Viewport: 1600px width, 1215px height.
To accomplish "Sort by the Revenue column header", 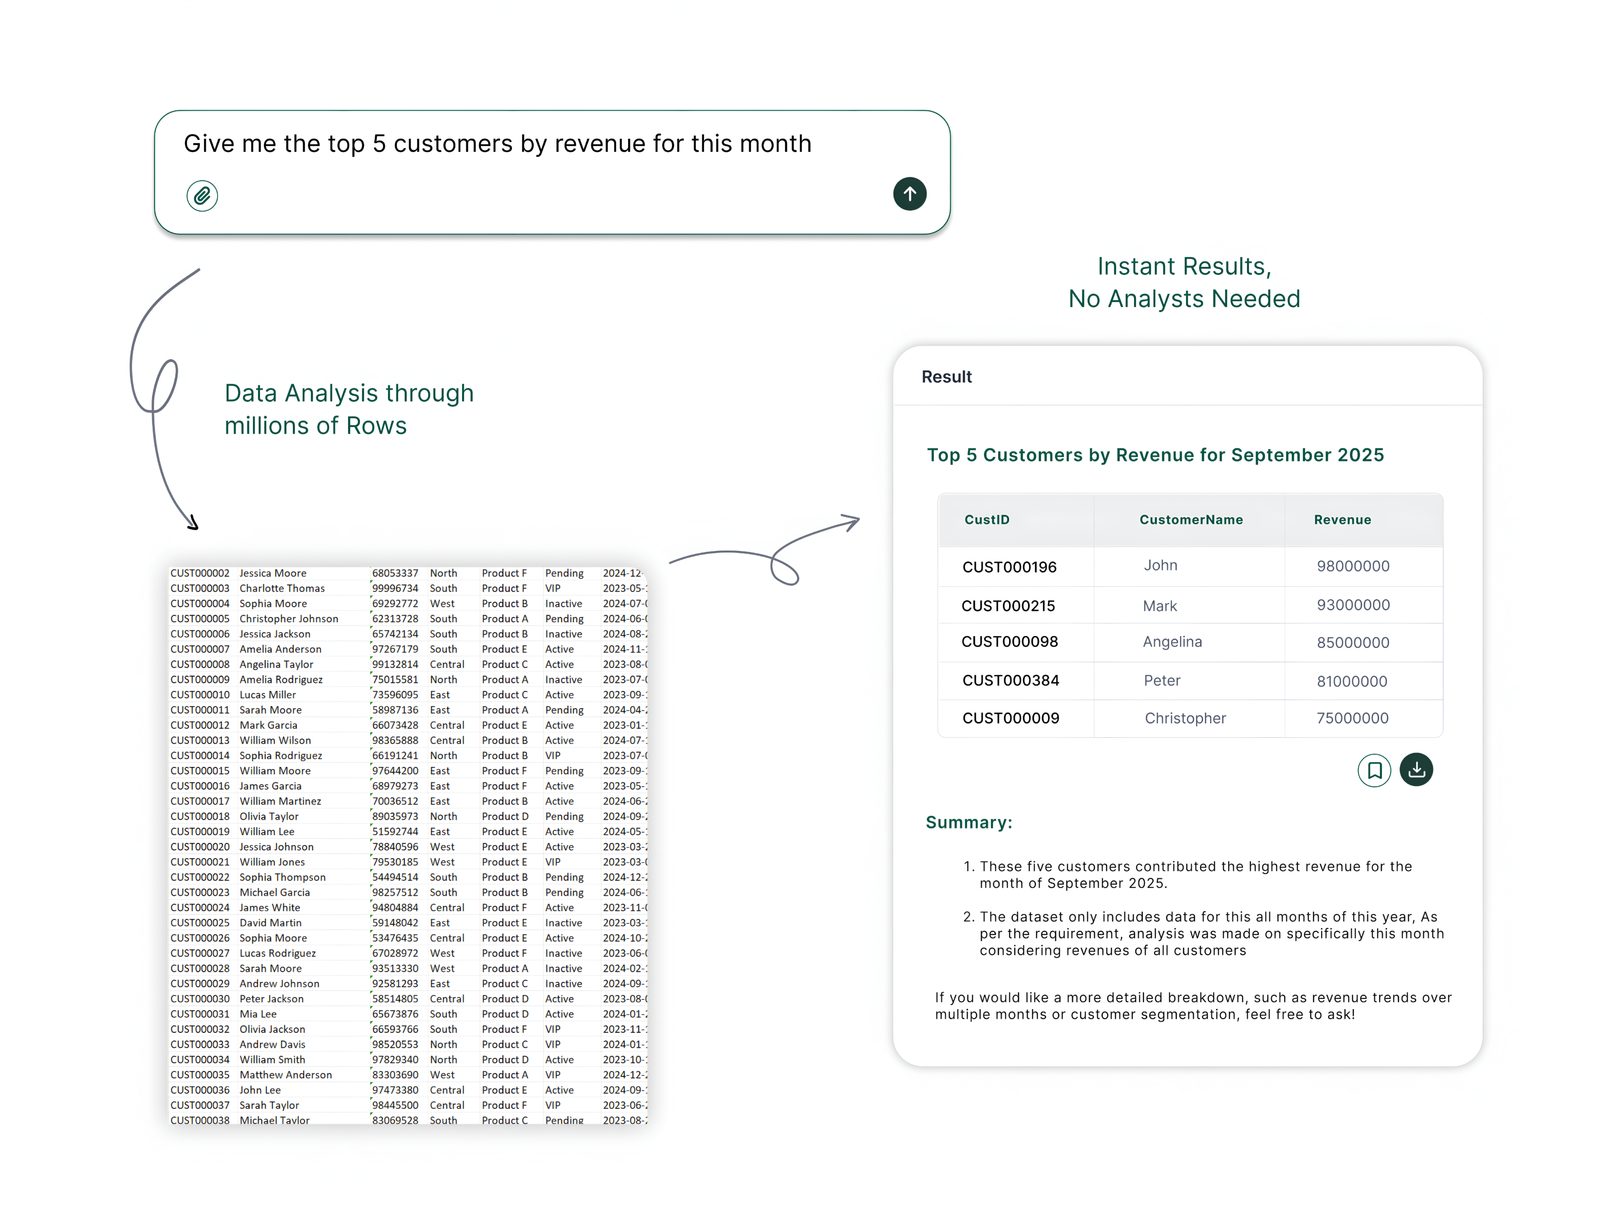I will [x=1342, y=519].
